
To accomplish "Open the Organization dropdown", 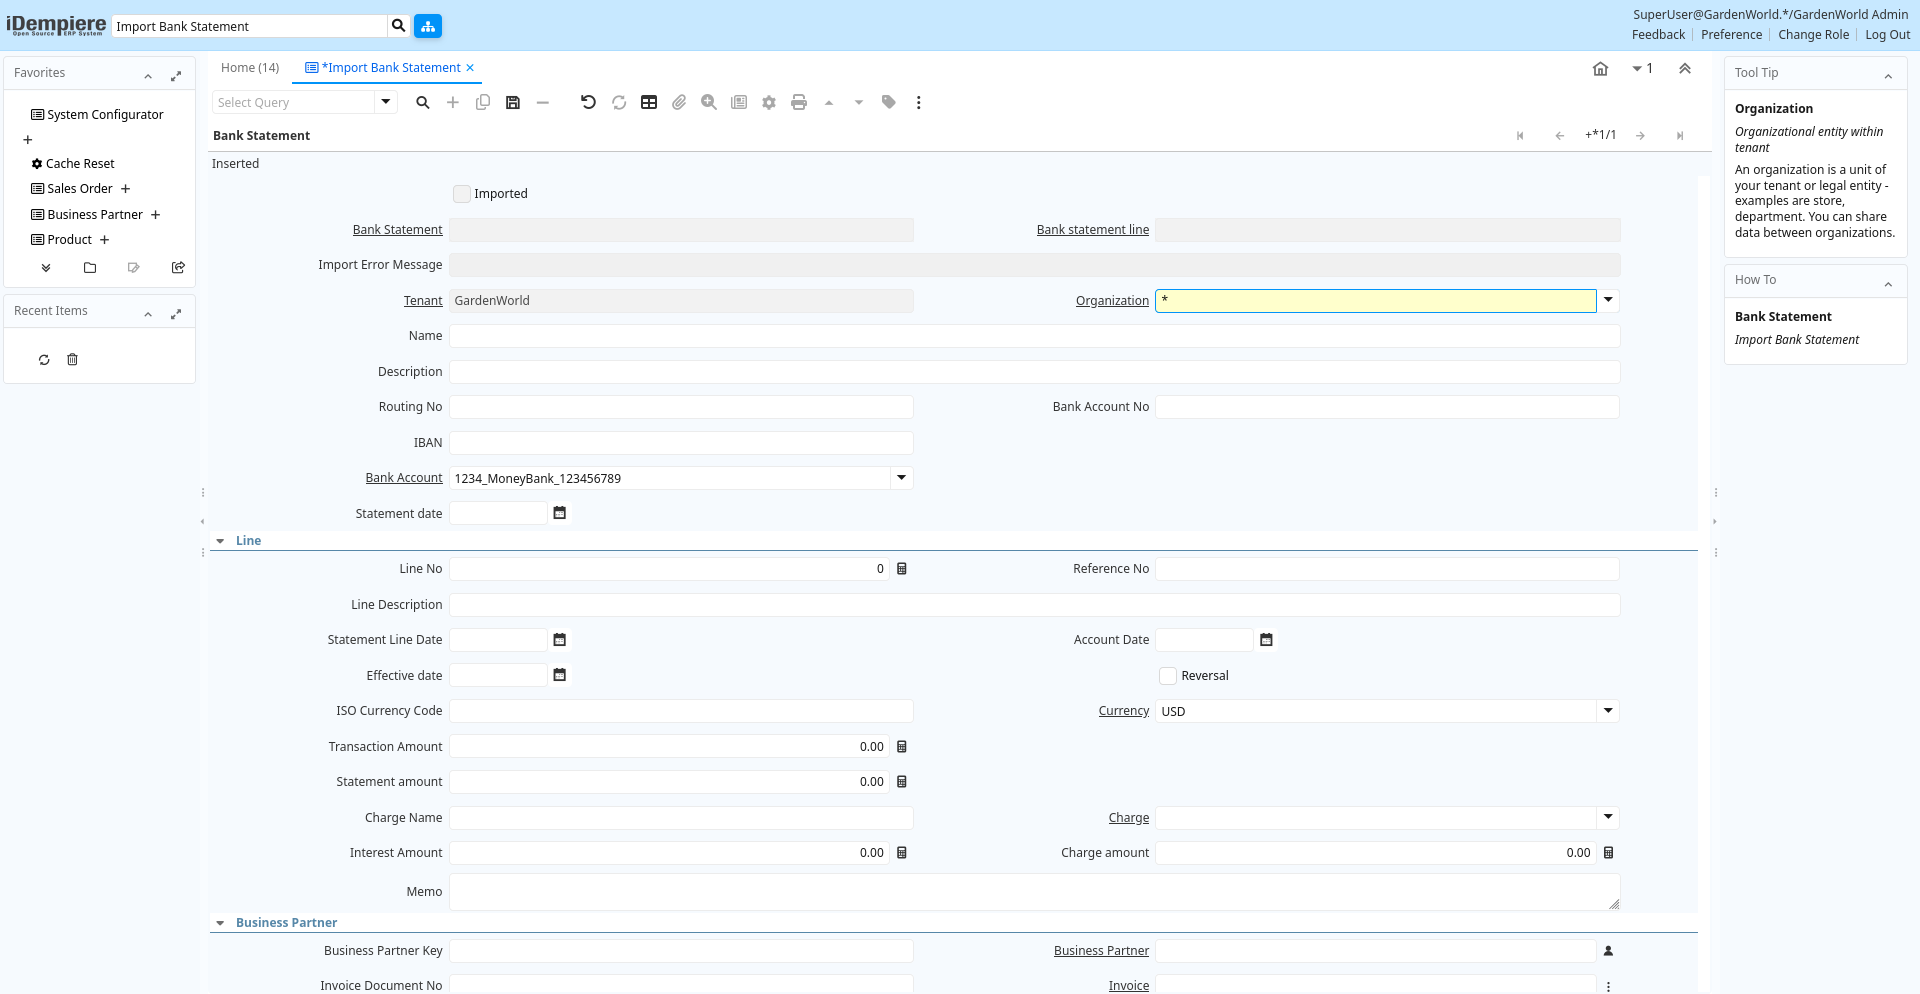I will click(1608, 300).
